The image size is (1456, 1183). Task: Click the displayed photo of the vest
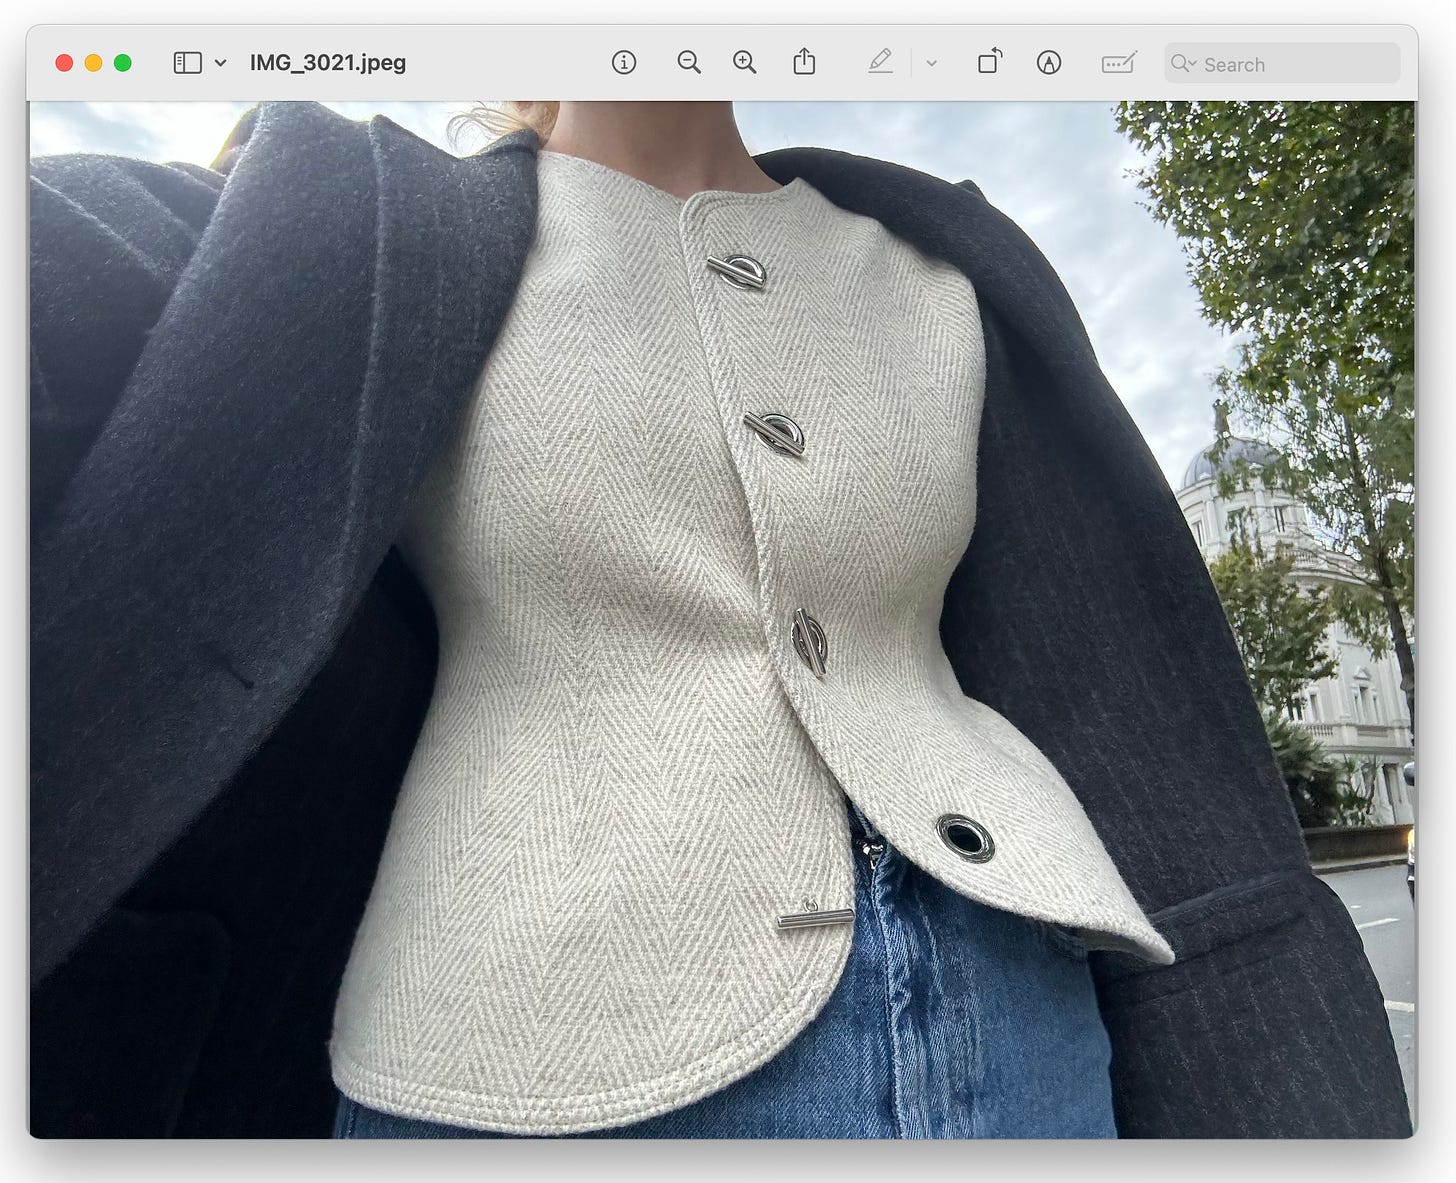(x=722, y=619)
